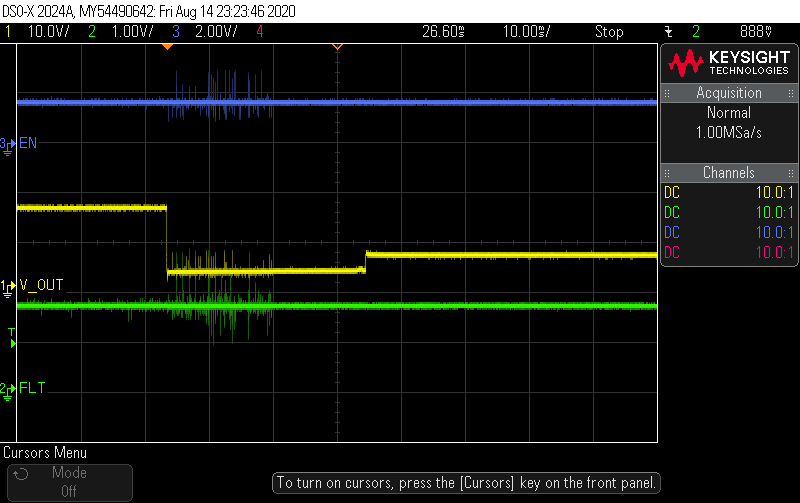This screenshot has height=503, width=800.
Task: Click the 1.00MSa/s sample rate
Action: pyautogui.click(x=729, y=133)
